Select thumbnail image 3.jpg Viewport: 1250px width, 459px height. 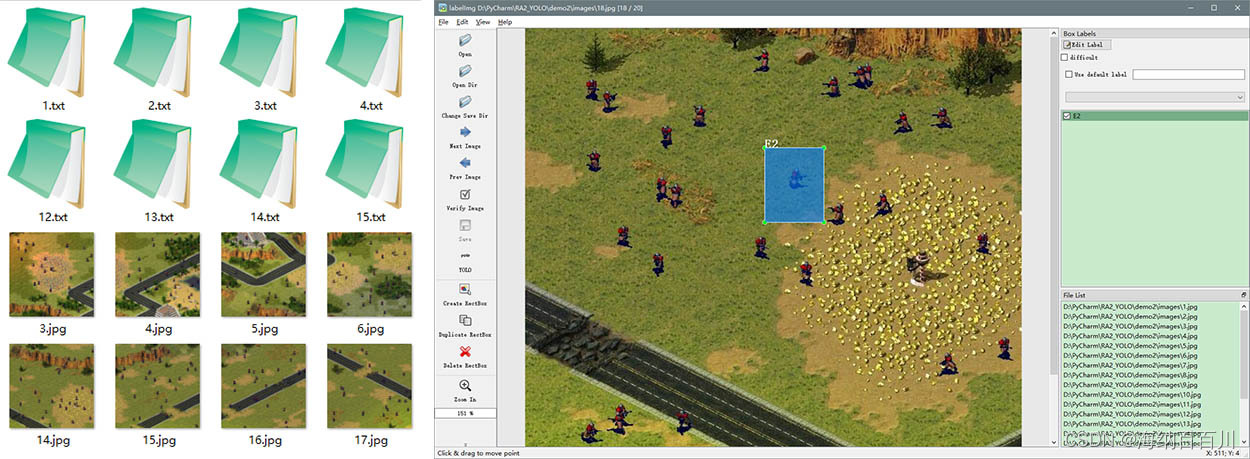(52, 274)
